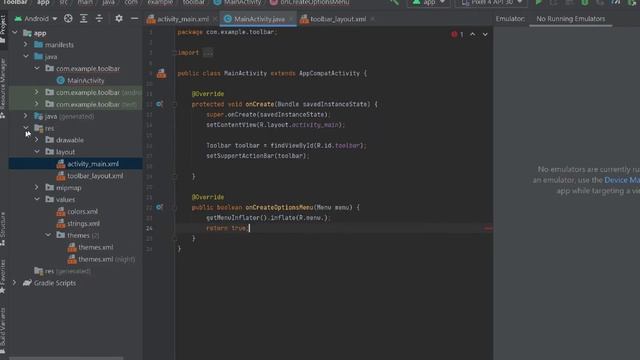Screen dimensions: 640x360
Task: Collapse all nodes in Project panel
Action: [99, 19]
